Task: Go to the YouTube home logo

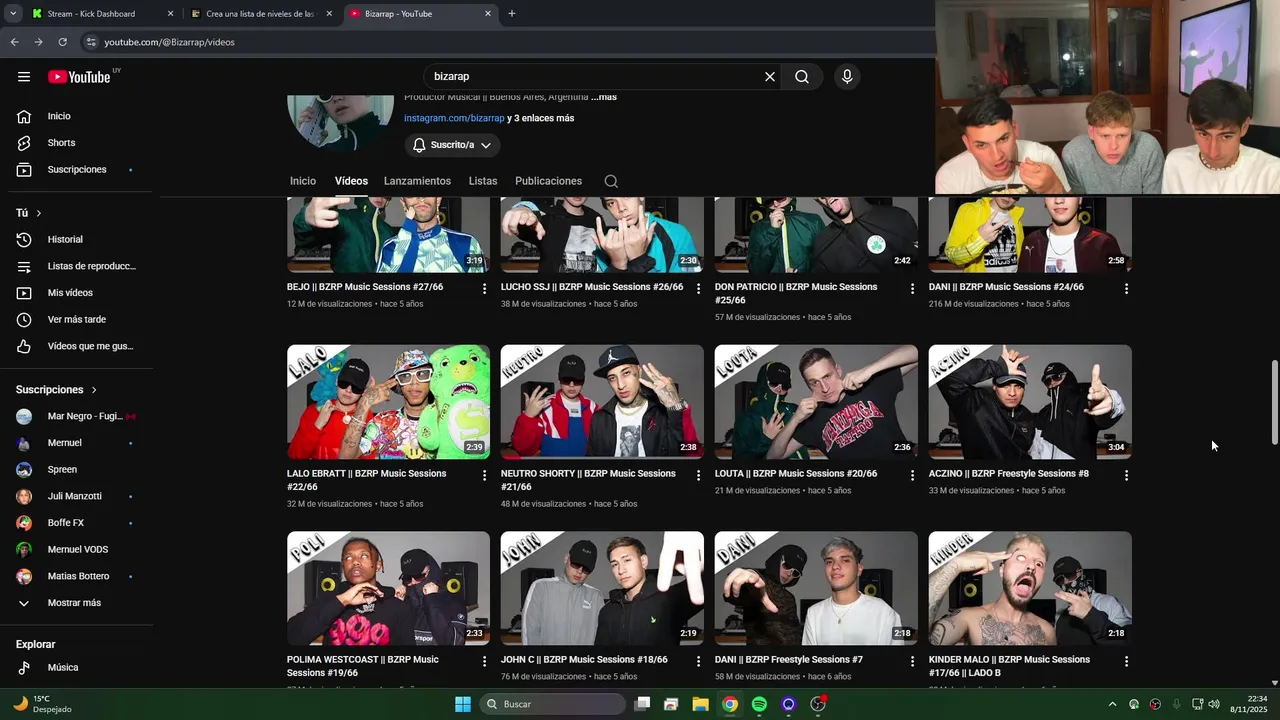Action: pyautogui.click(x=79, y=77)
